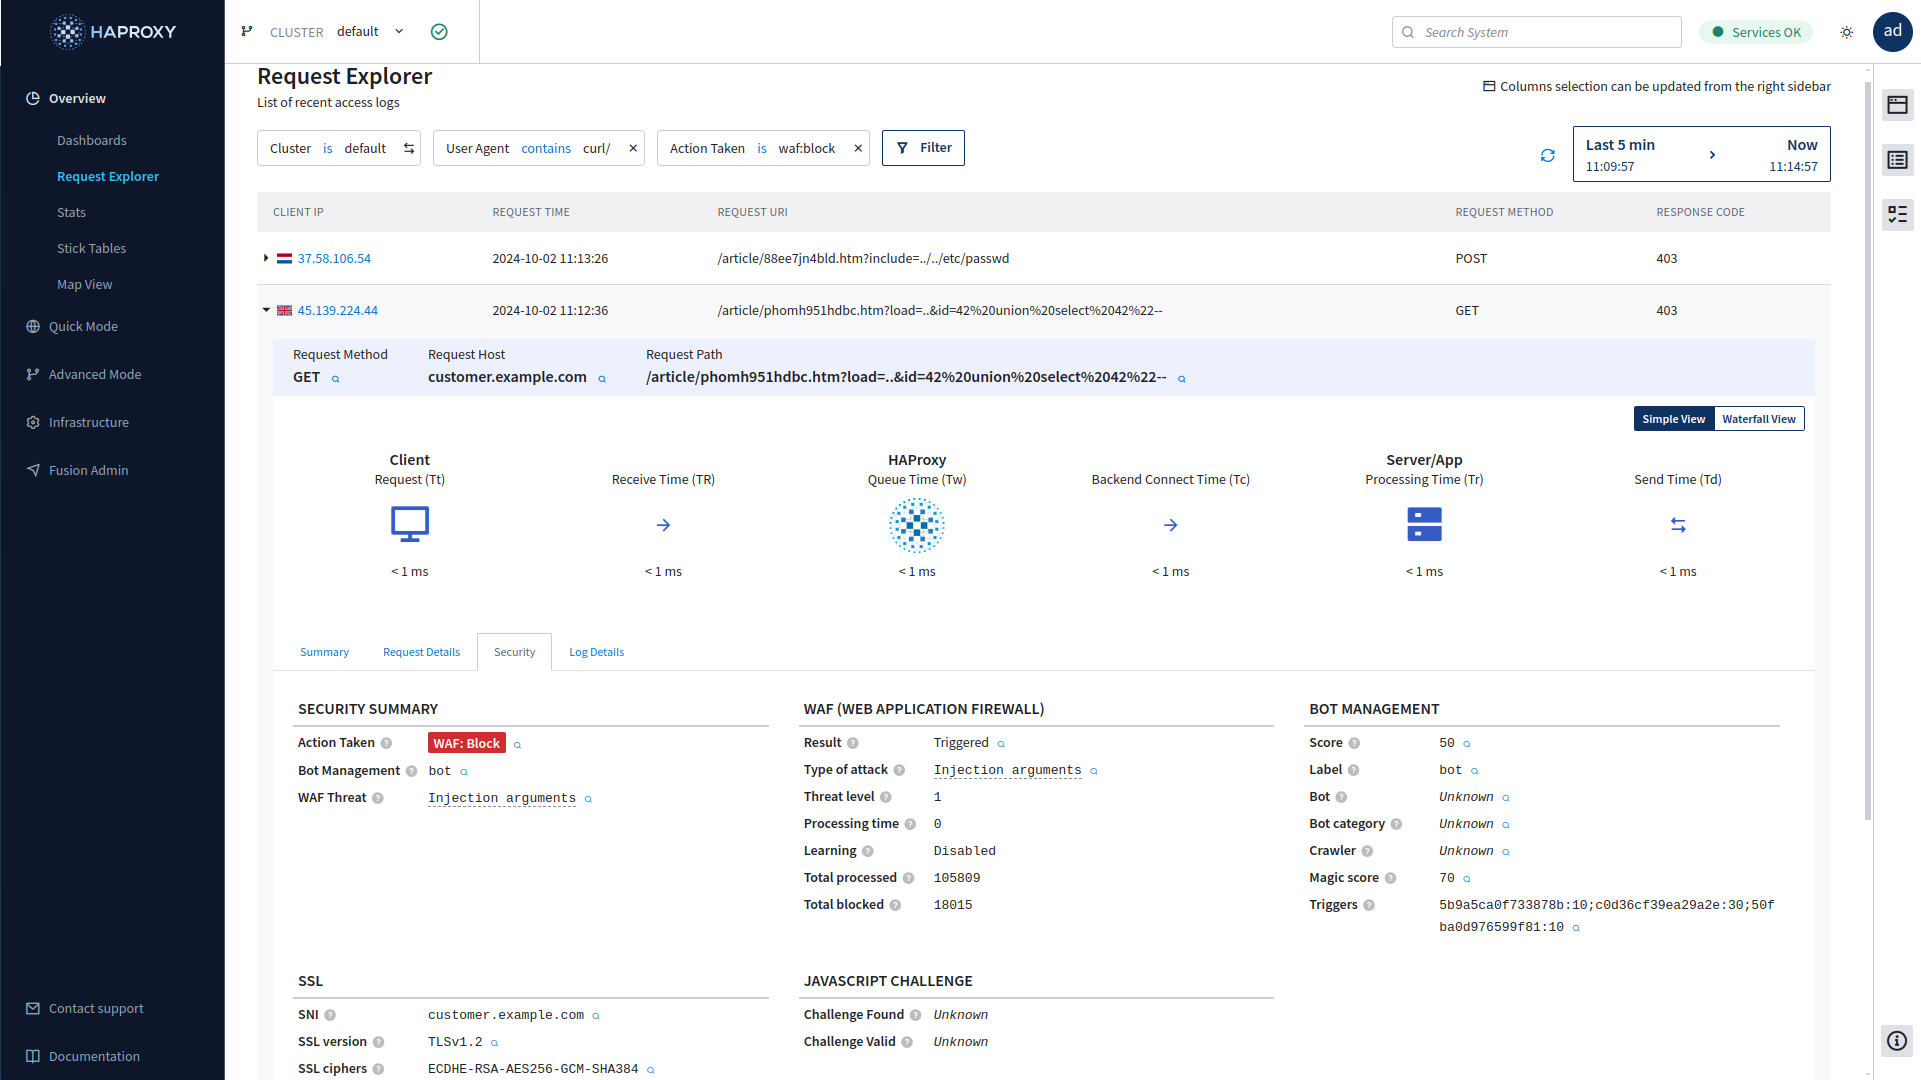Expand the 37.58.106.54 request row
The image size is (1921, 1080).
(x=265, y=258)
